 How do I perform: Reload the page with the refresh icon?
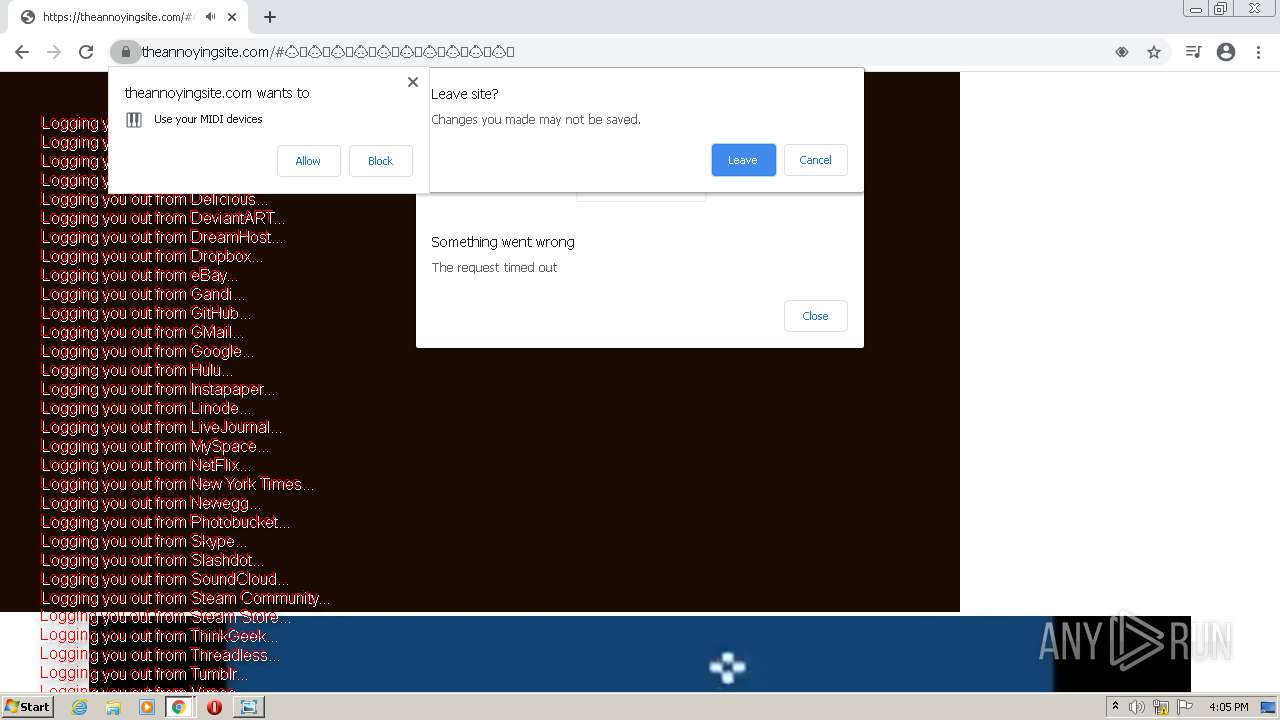(x=86, y=52)
